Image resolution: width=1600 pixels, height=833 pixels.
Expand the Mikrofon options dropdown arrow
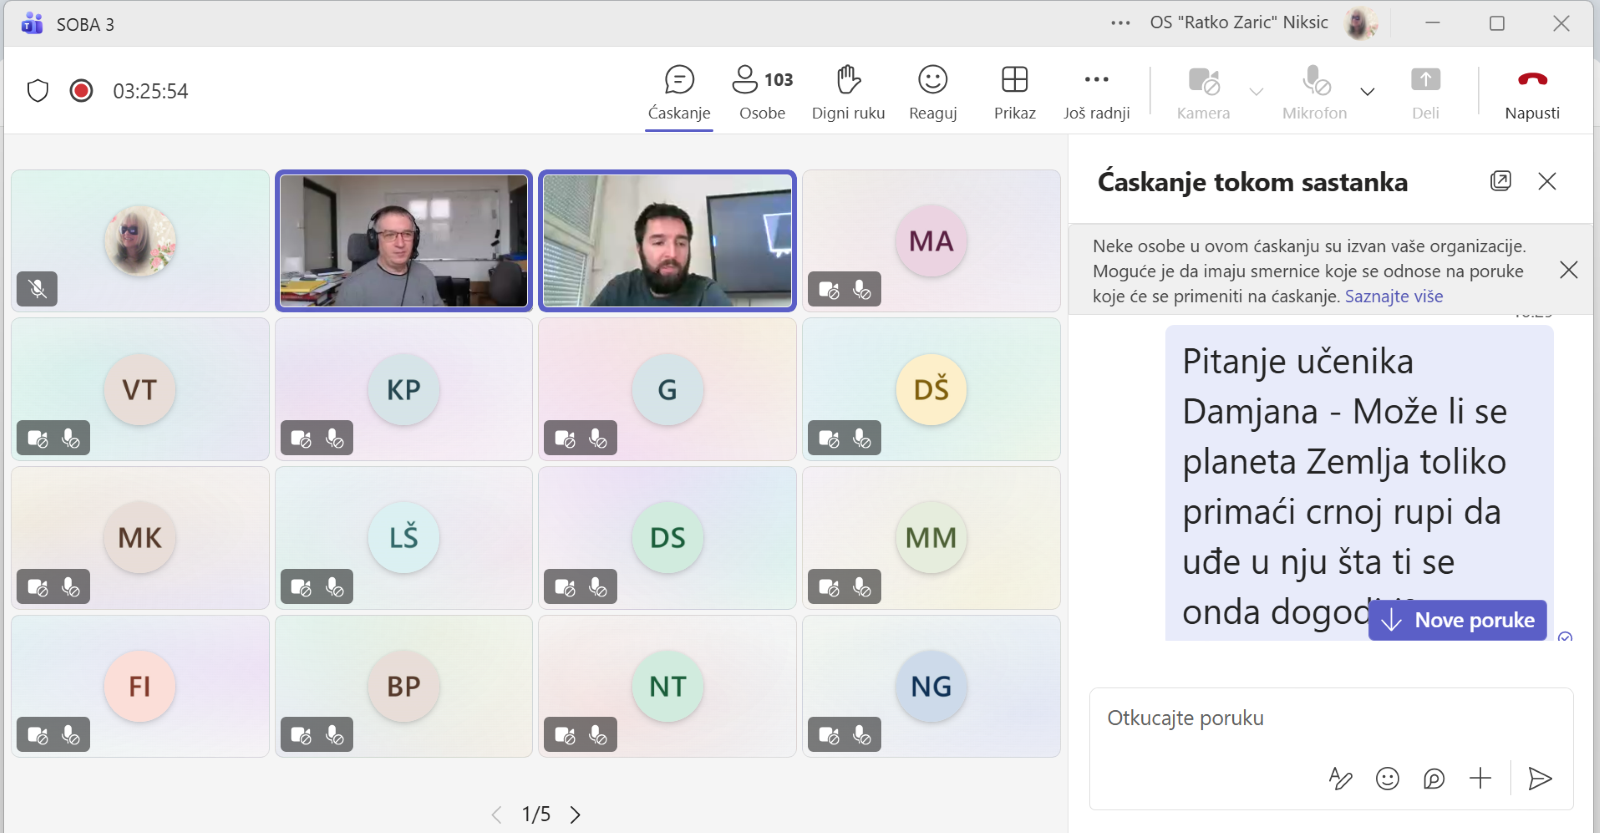click(x=1367, y=92)
